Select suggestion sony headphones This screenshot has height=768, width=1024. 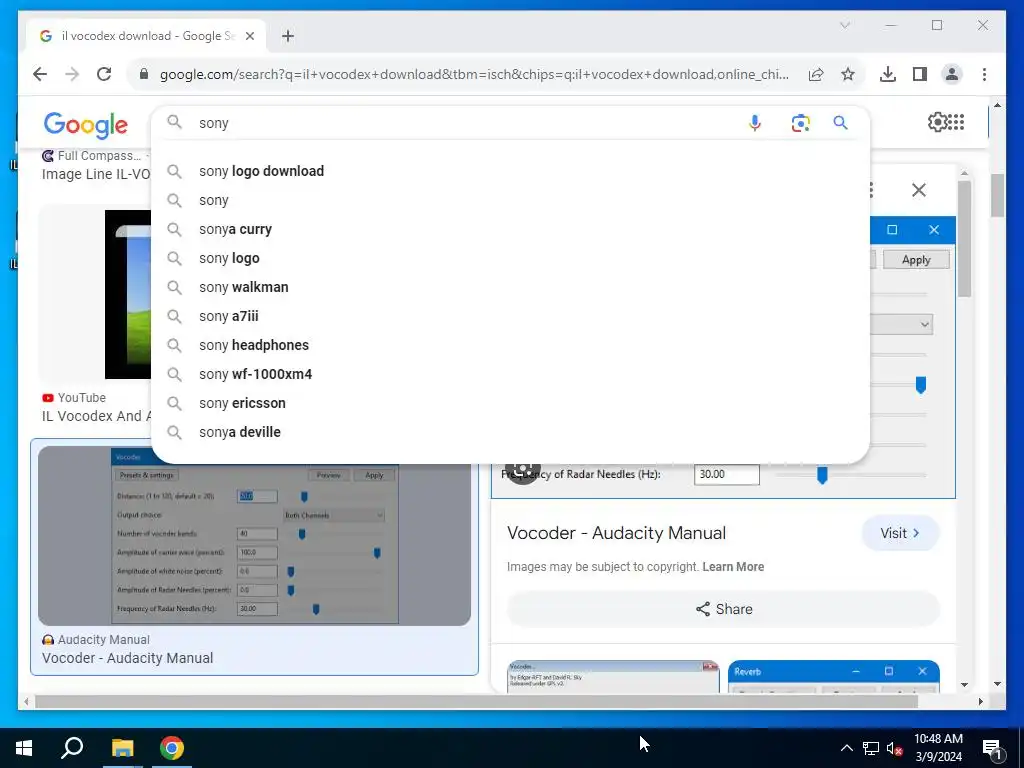[510, 345]
